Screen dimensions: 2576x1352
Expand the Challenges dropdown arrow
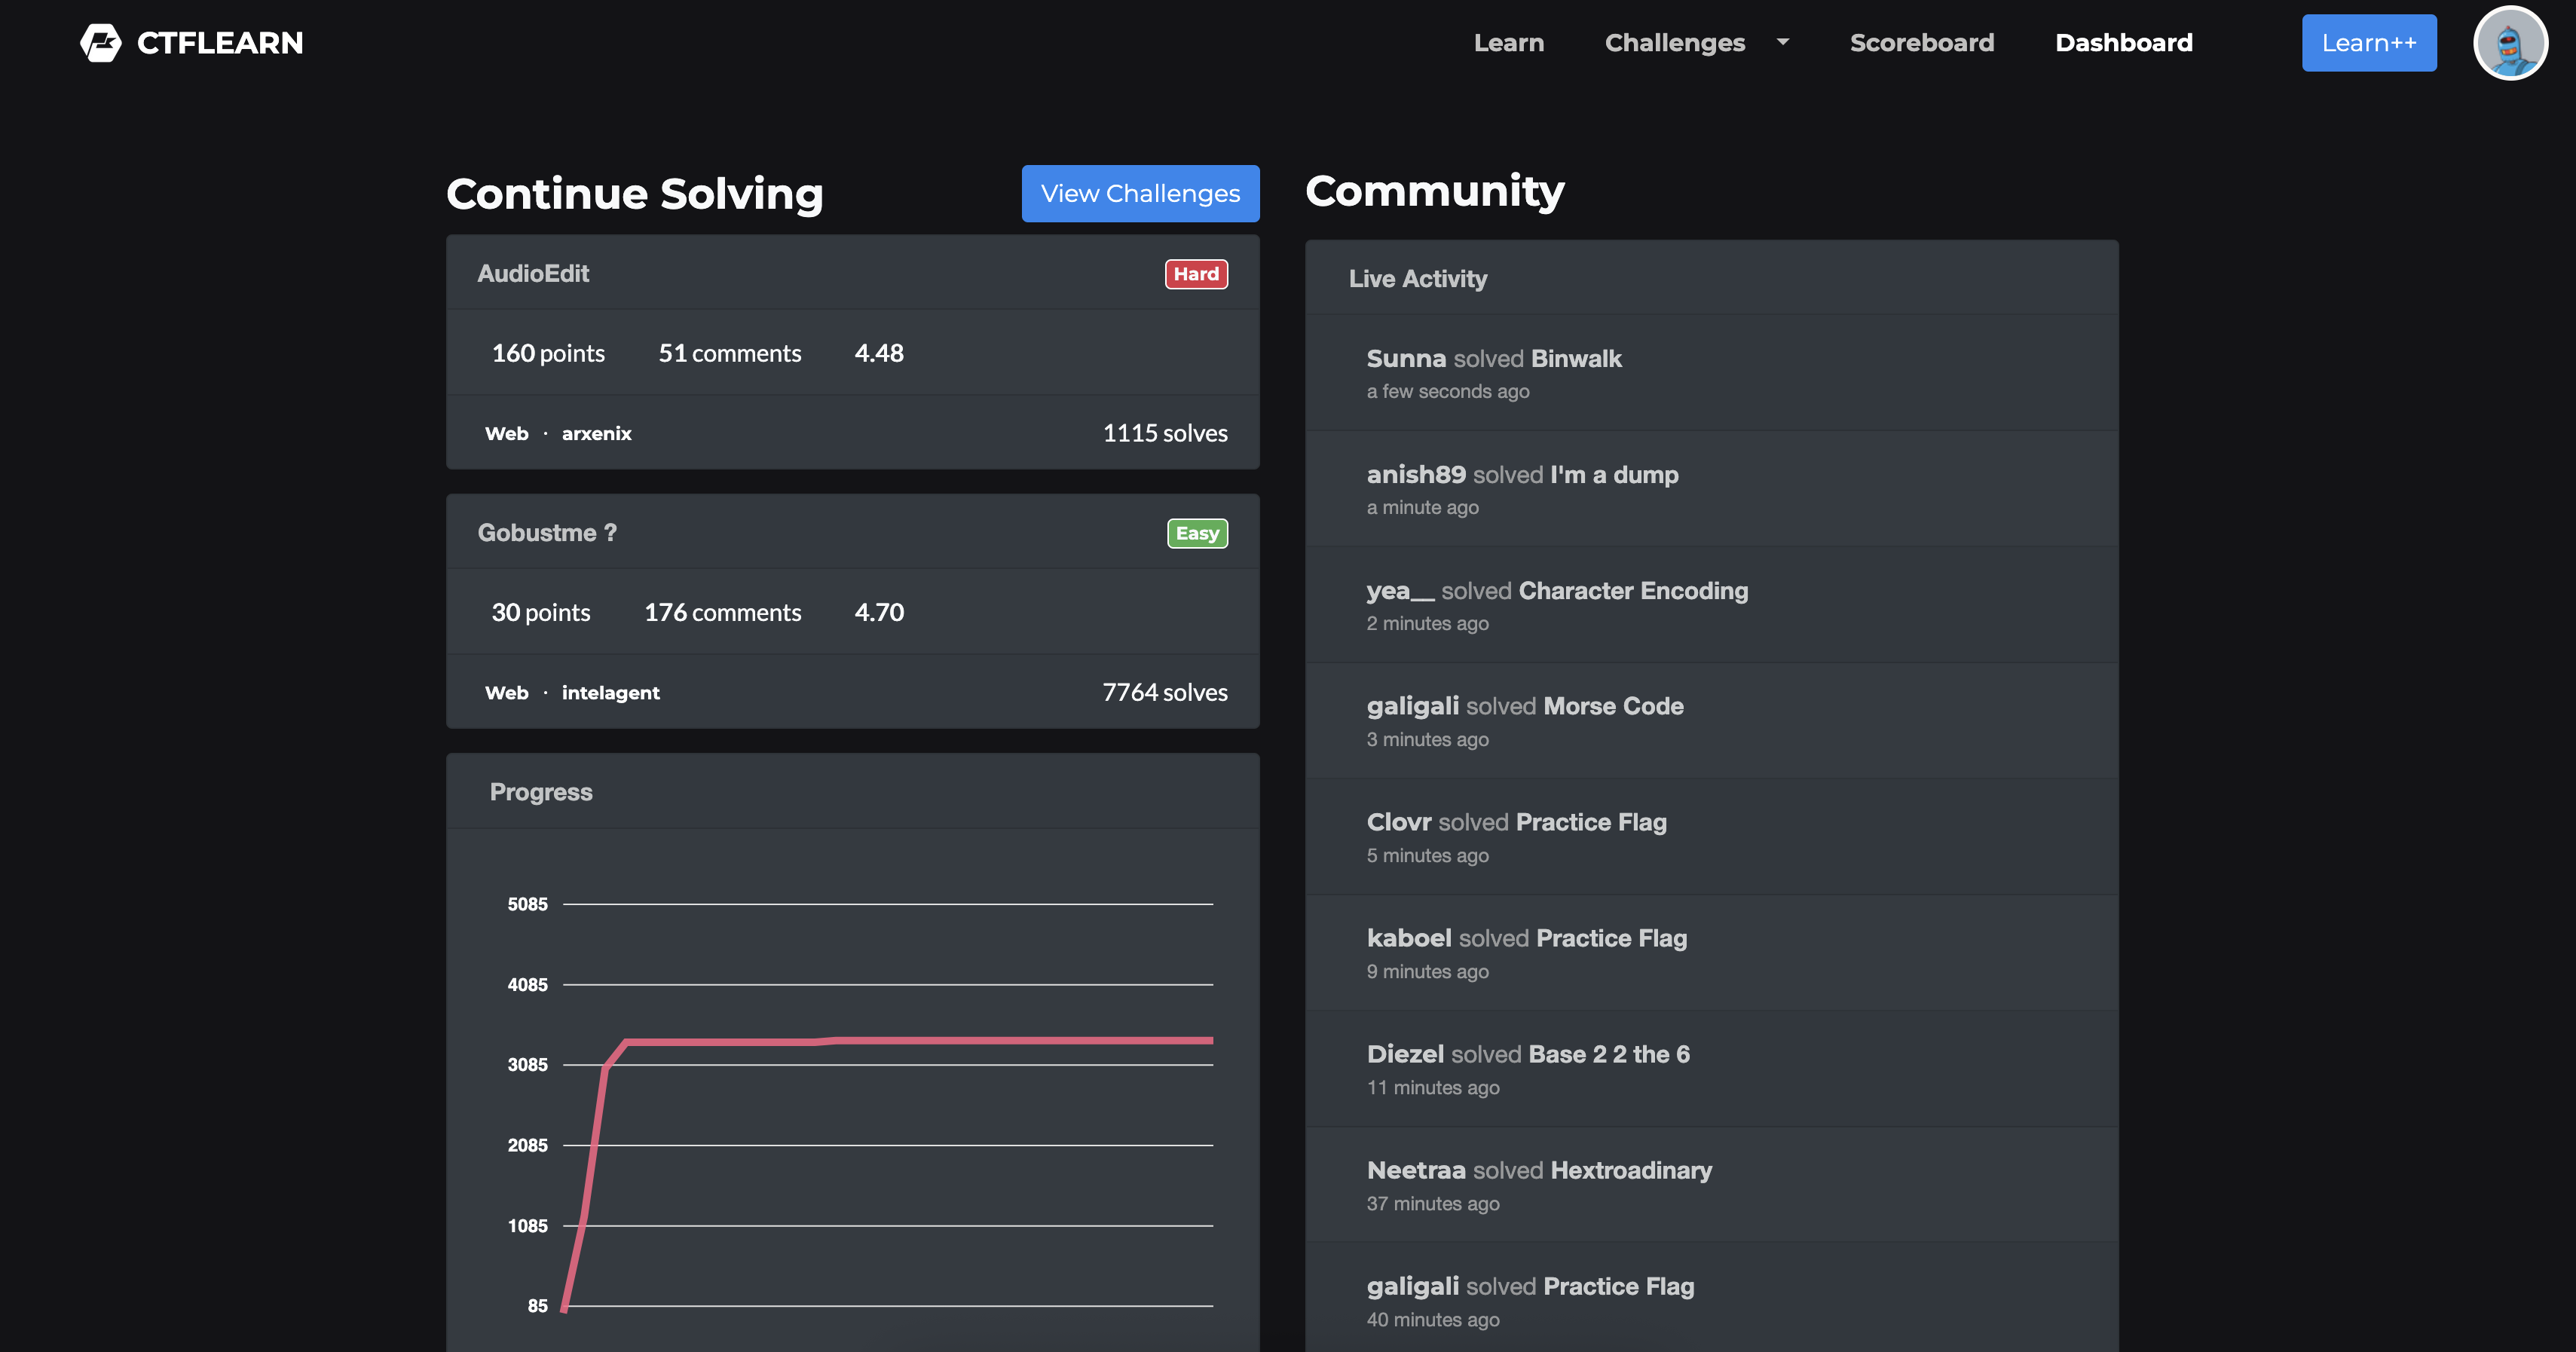[1782, 42]
